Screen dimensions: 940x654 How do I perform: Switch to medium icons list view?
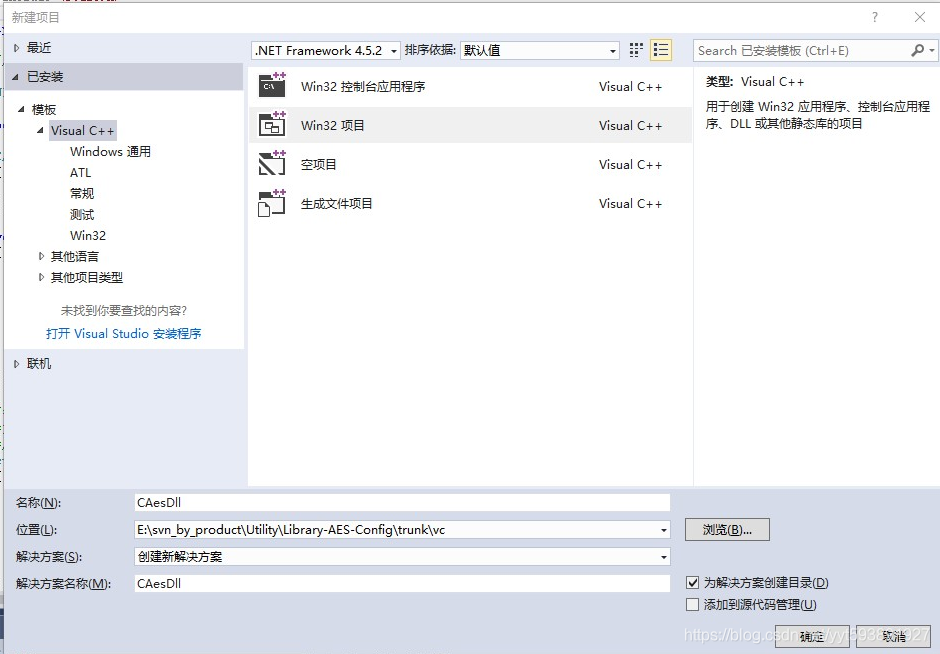[x=661, y=50]
